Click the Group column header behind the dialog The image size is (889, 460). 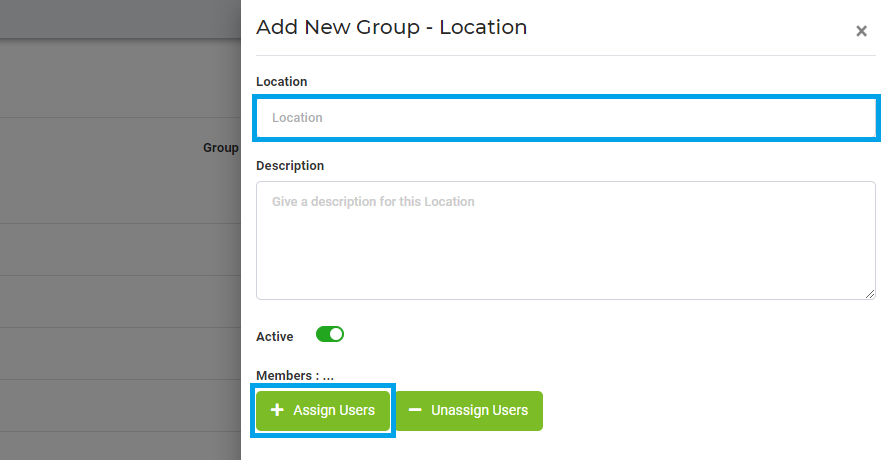point(220,147)
